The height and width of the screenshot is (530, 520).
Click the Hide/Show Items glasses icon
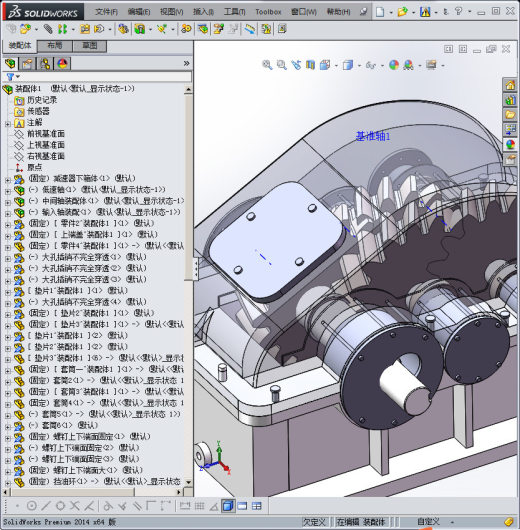click(371, 65)
